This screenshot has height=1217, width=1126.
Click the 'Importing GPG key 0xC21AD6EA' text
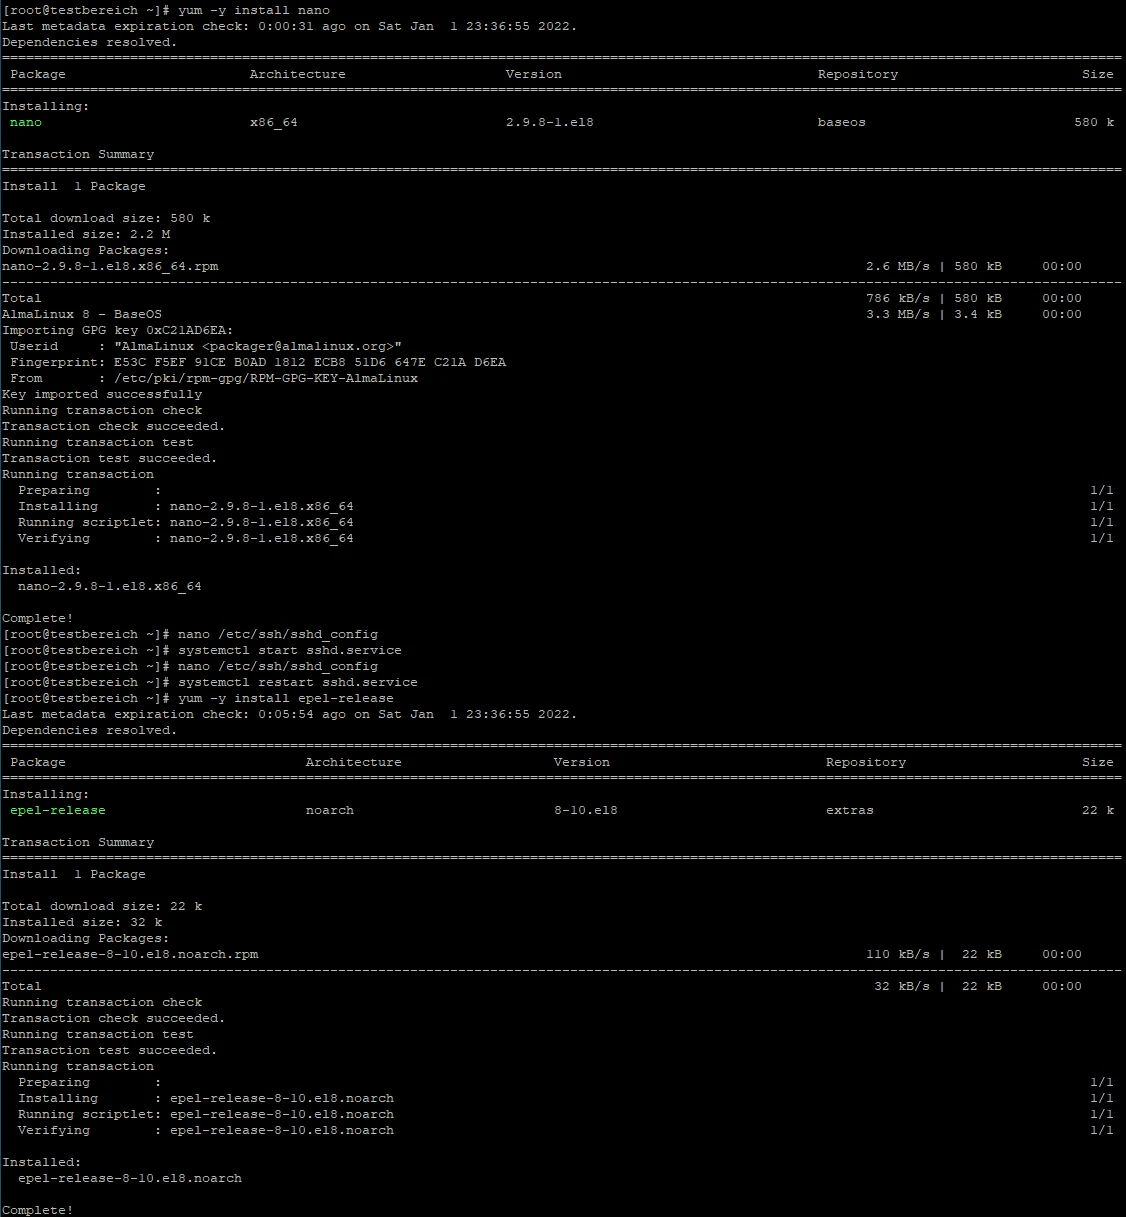pos(118,330)
